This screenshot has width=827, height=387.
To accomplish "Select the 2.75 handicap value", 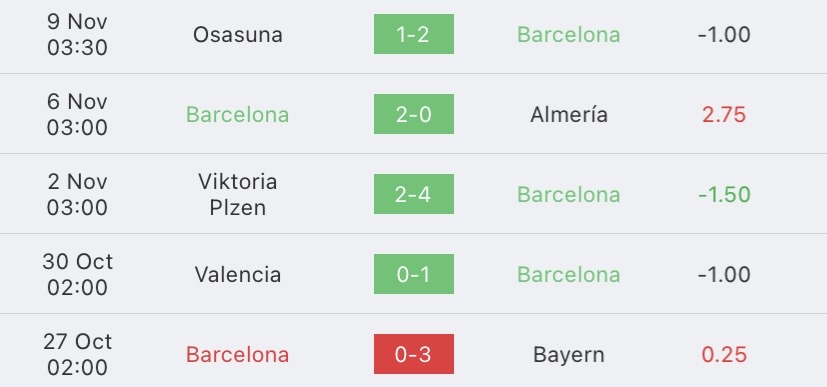I will pyautogui.click(x=724, y=115).
